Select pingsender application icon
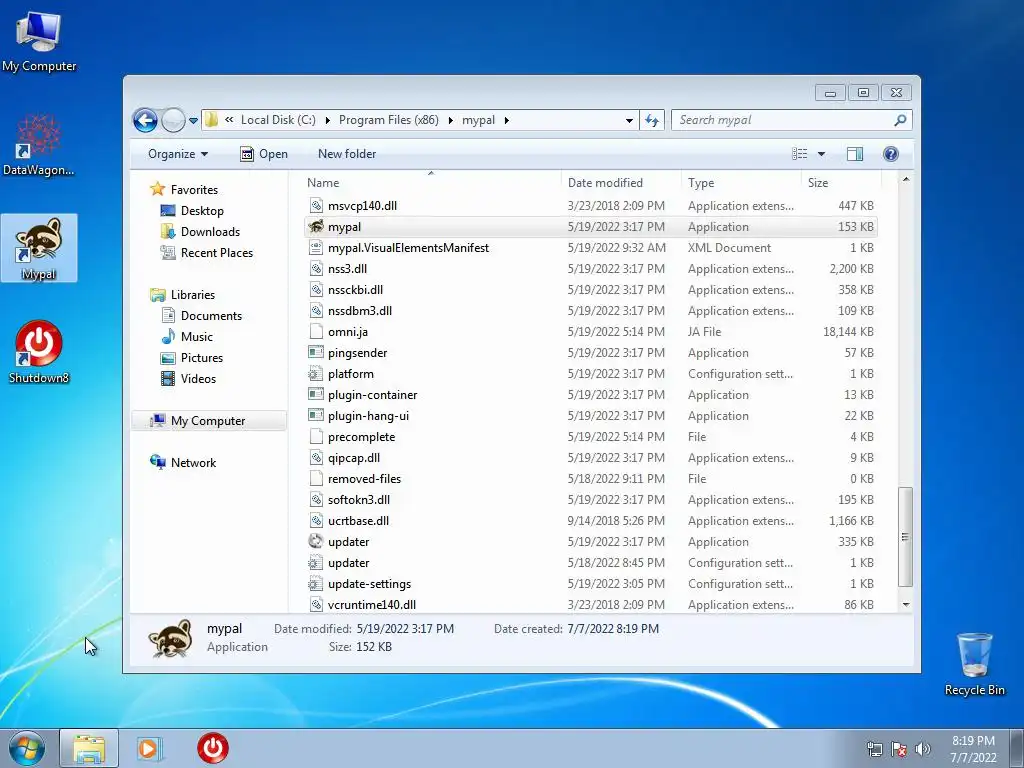This screenshot has height=768, width=1024. (x=316, y=353)
